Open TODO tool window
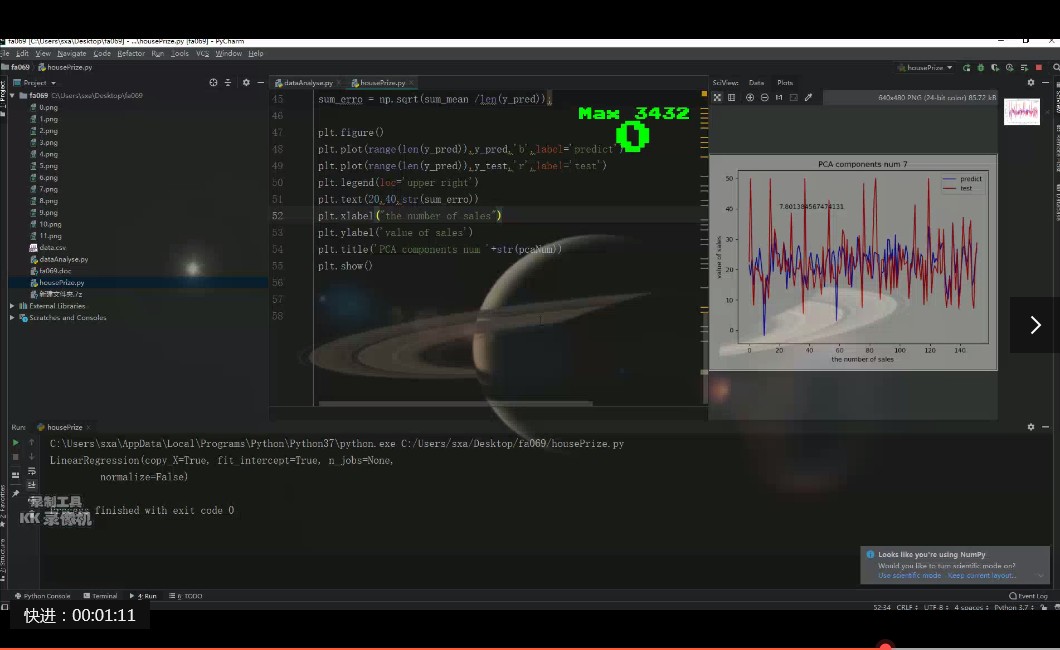The height and width of the screenshot is (650, 1060). (186, 596)
